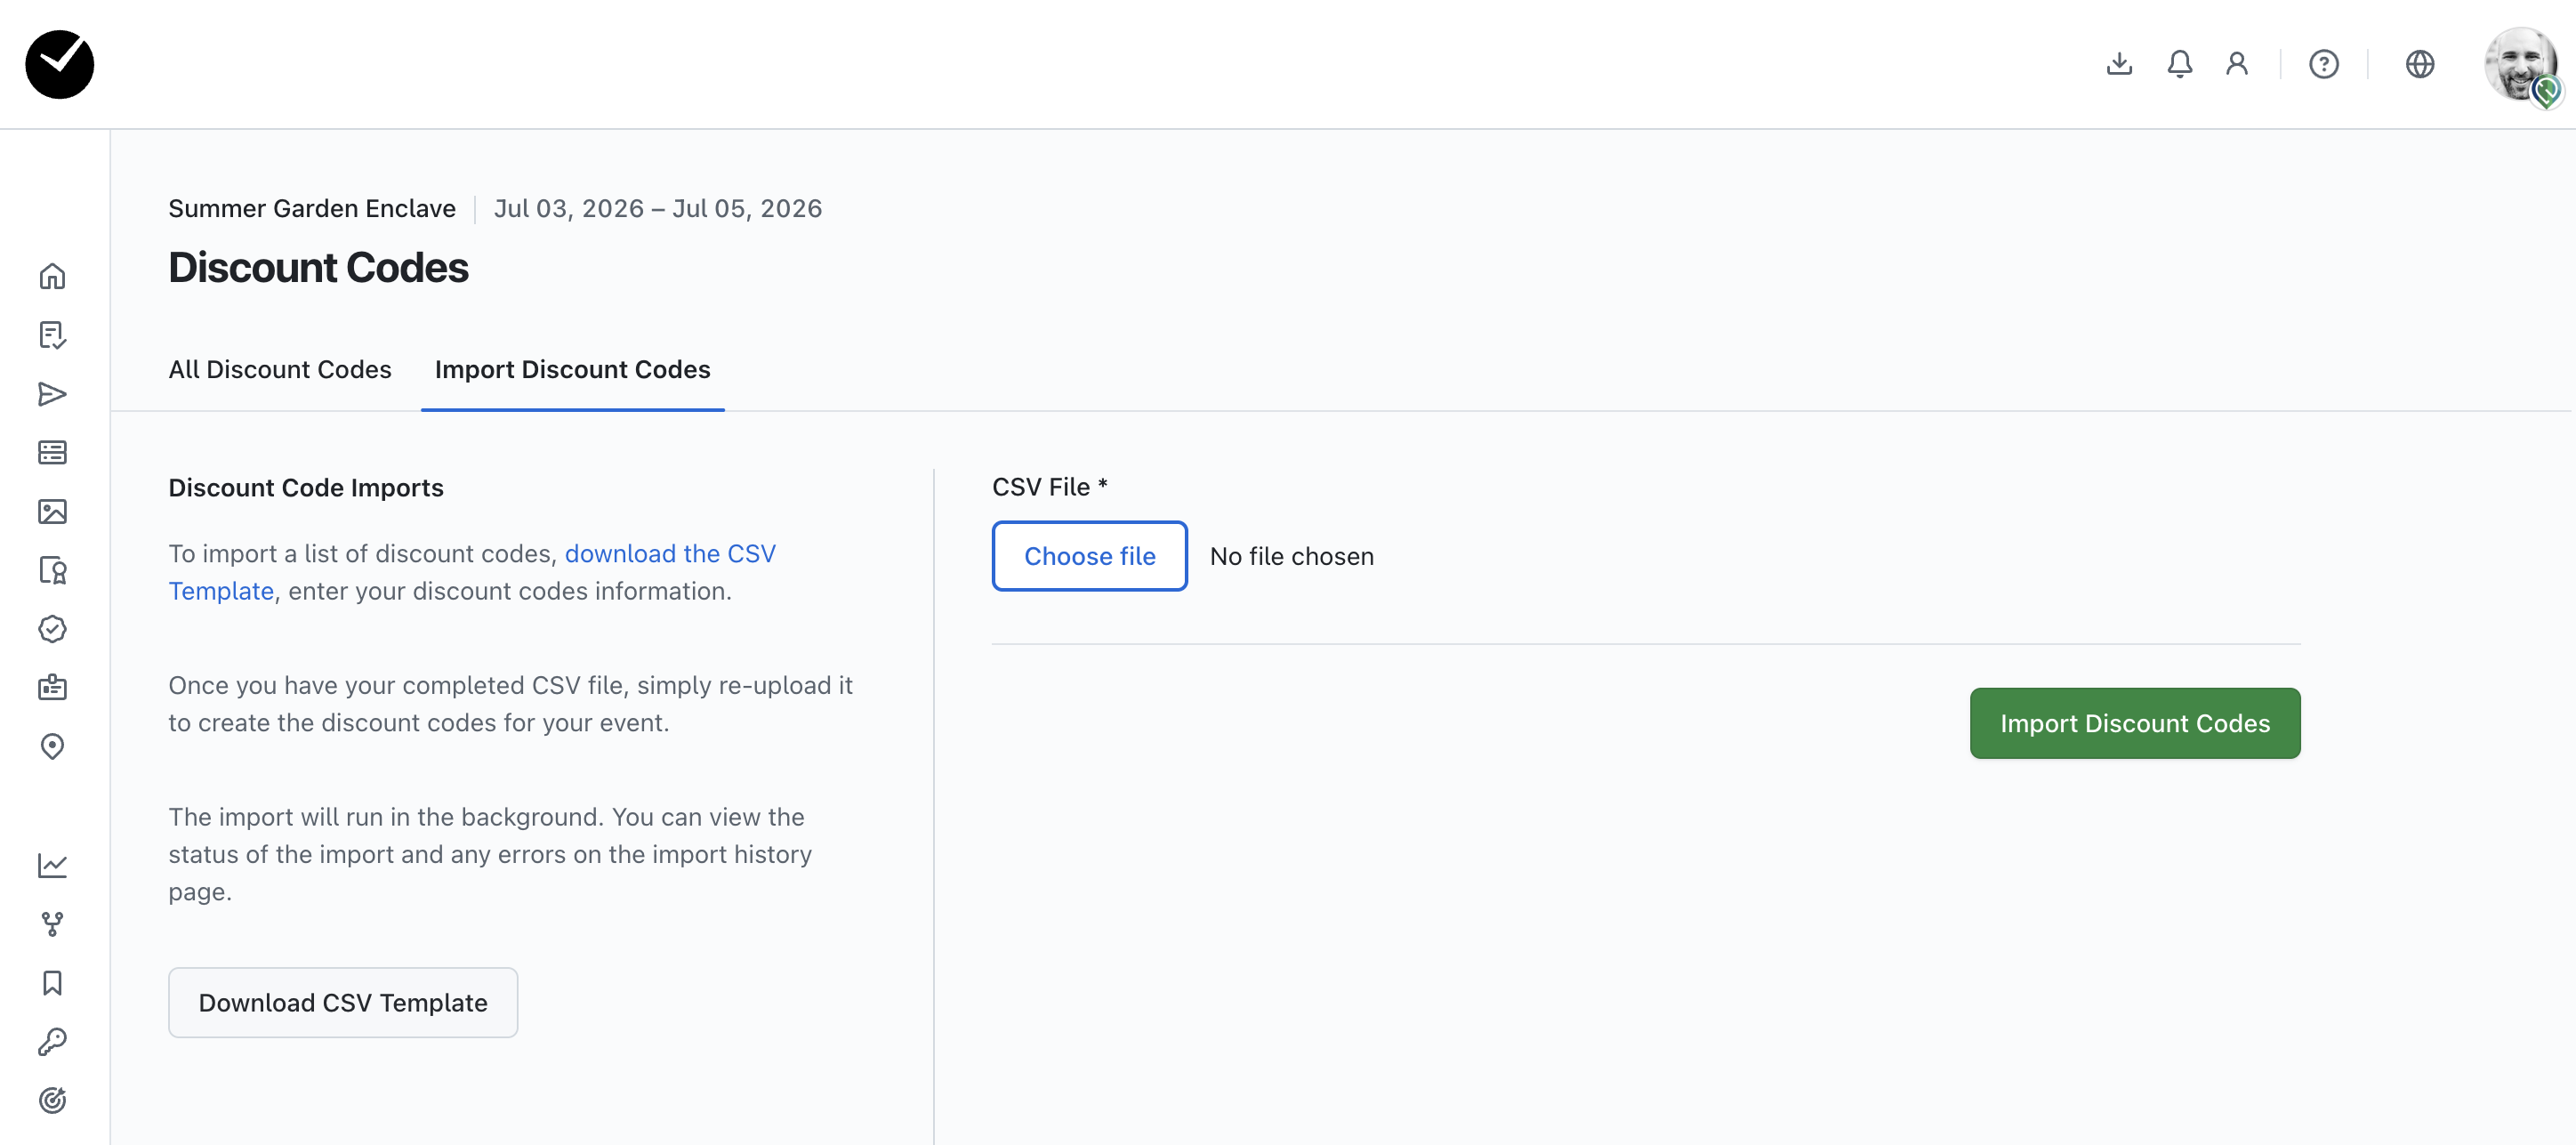Follow the download the CSV Template link
Screen dimensions: 2576x1145
coord(669,553)
